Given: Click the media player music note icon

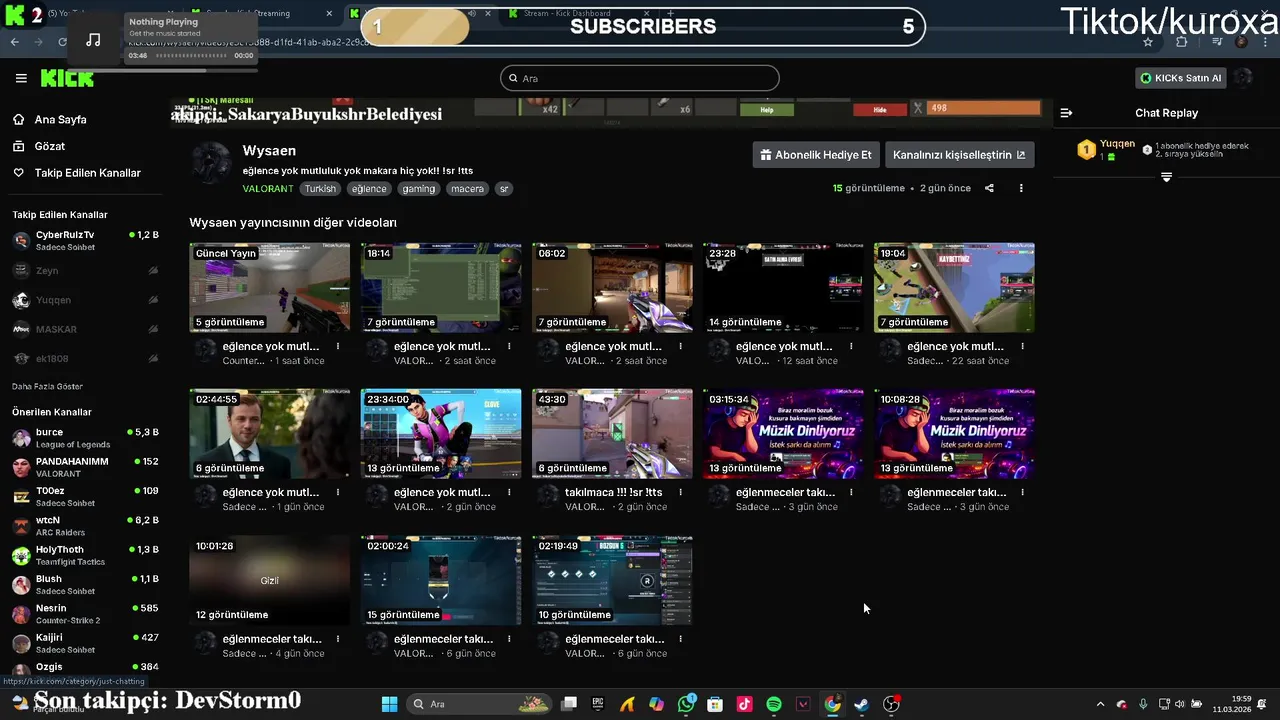Looking at the screenshot, I should (93, 40).
